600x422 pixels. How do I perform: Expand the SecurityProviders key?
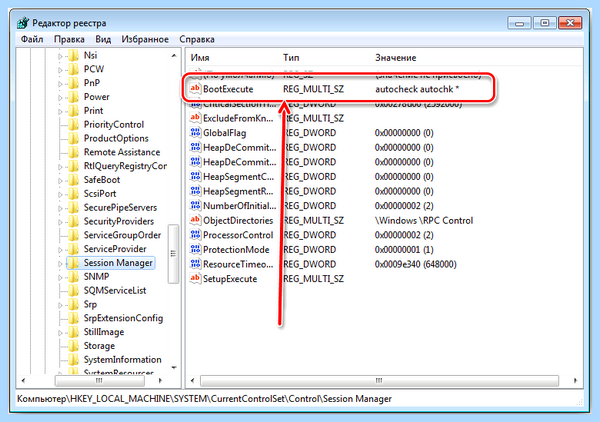pos(60,222)
